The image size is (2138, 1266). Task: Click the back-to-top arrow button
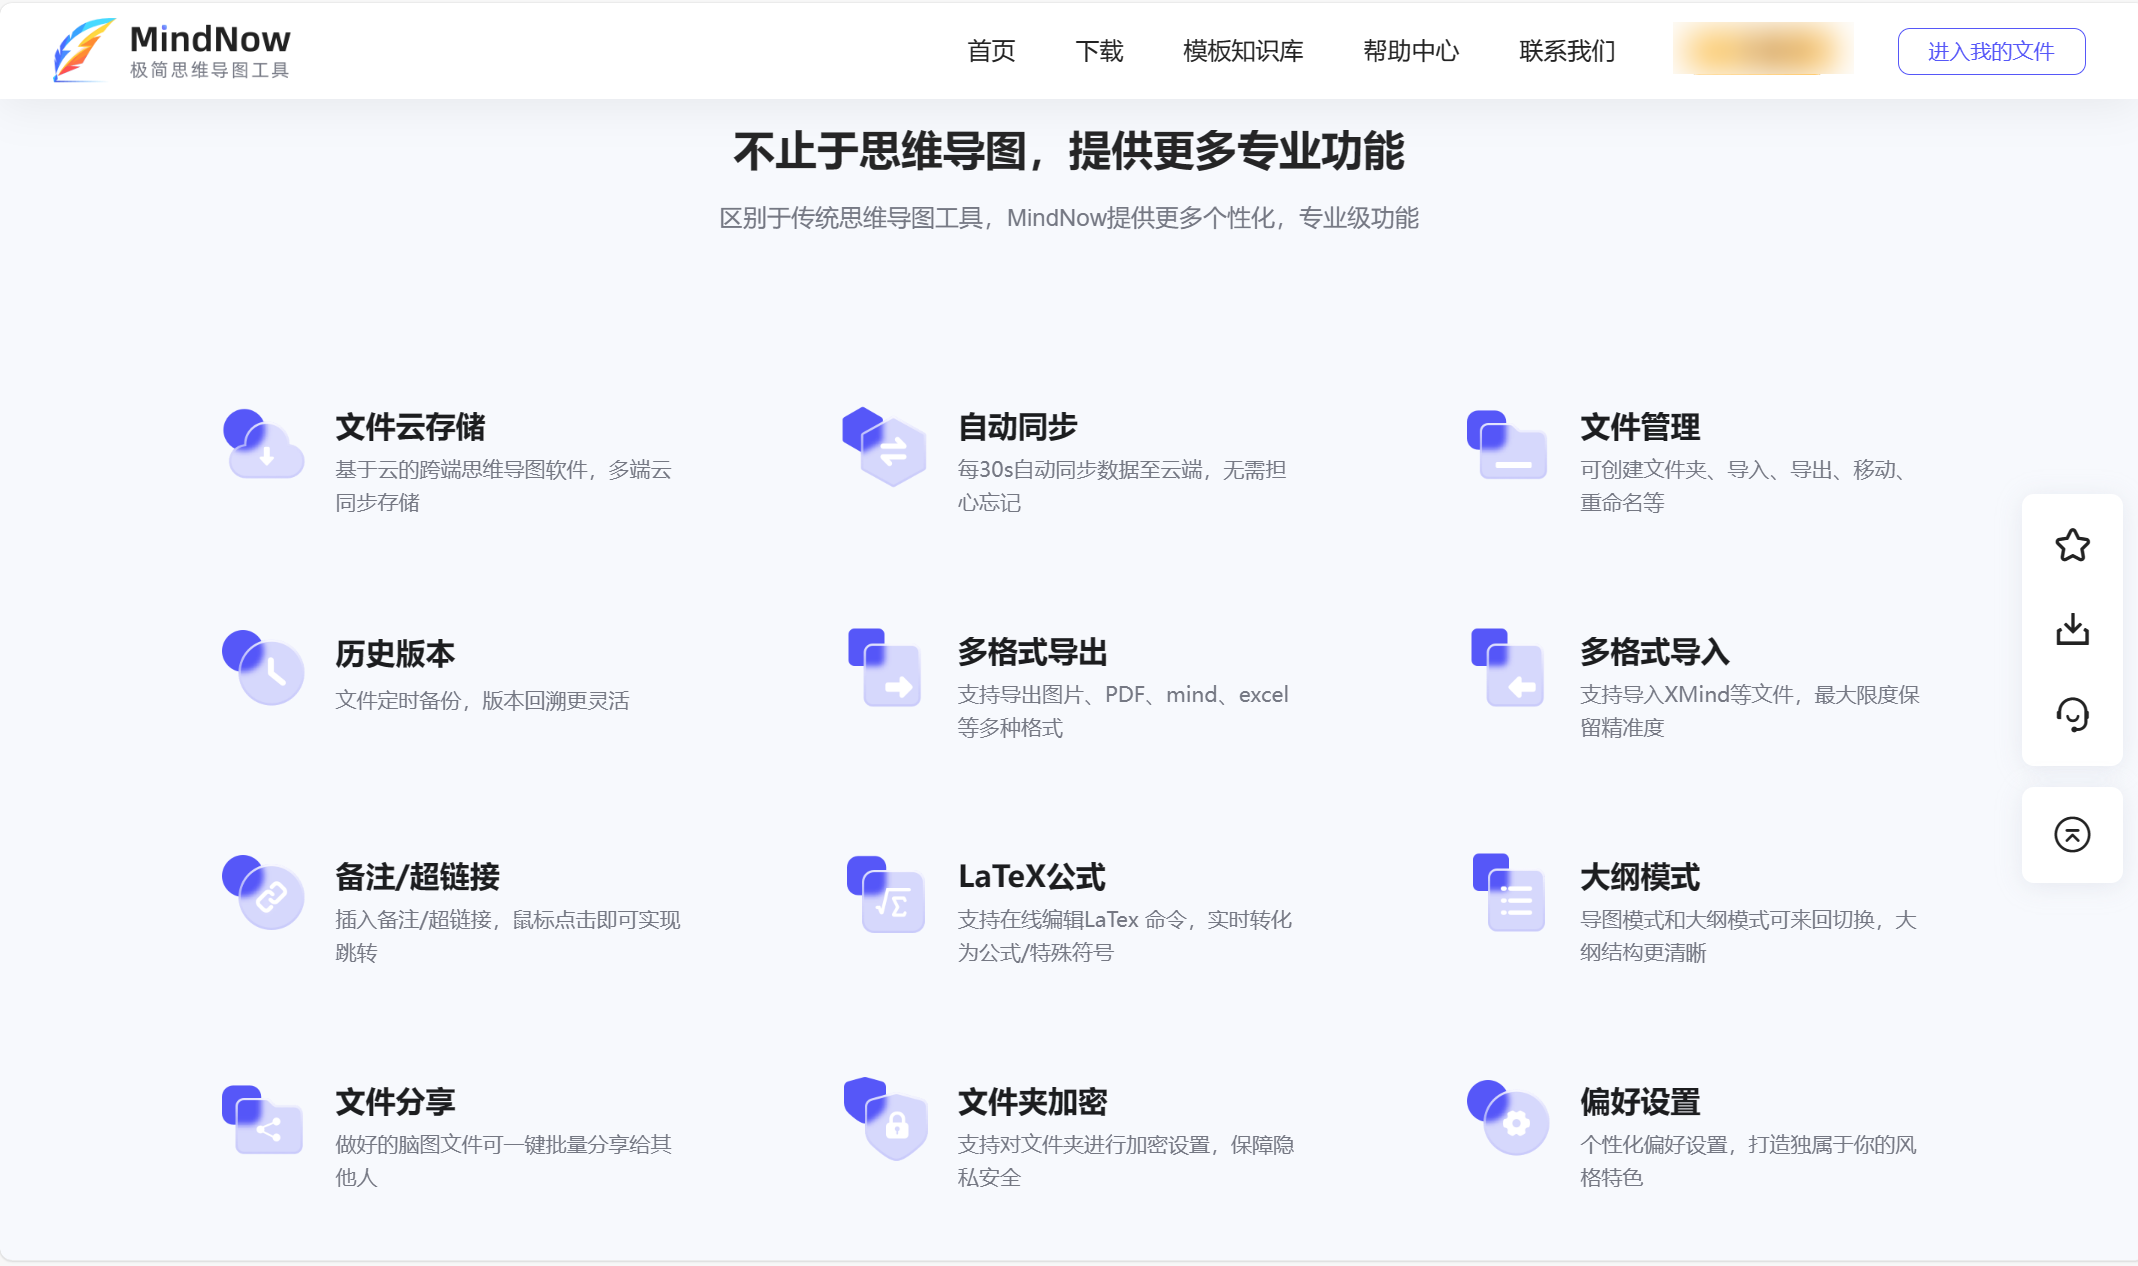pyautogui.click(x=2072, y=834)
